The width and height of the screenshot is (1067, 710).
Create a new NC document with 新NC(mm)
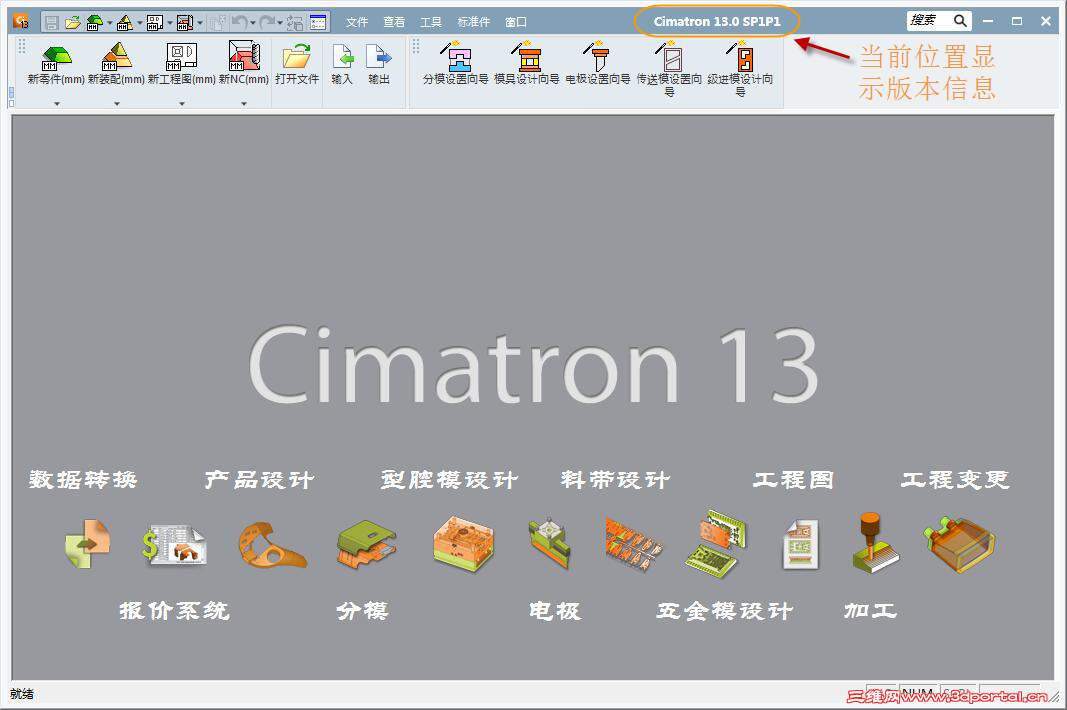(244, 63)
